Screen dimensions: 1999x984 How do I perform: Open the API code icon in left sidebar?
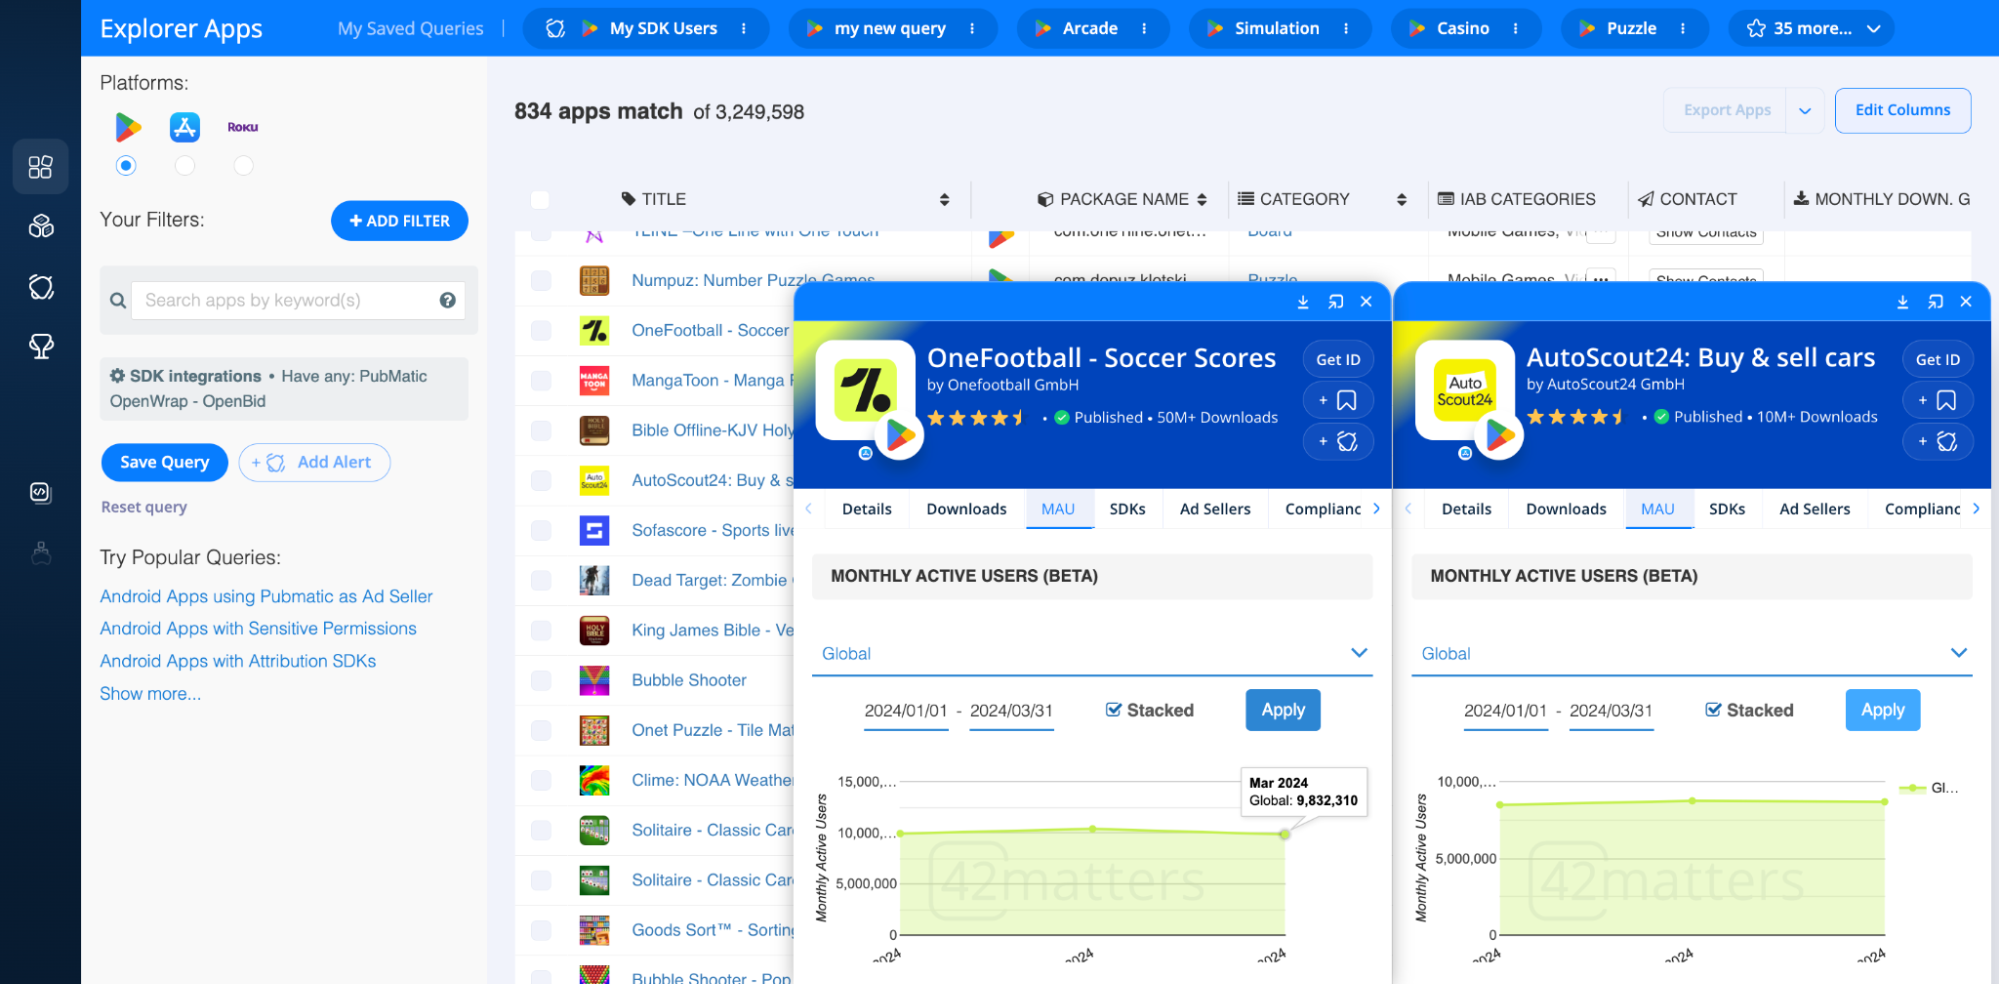40,492
